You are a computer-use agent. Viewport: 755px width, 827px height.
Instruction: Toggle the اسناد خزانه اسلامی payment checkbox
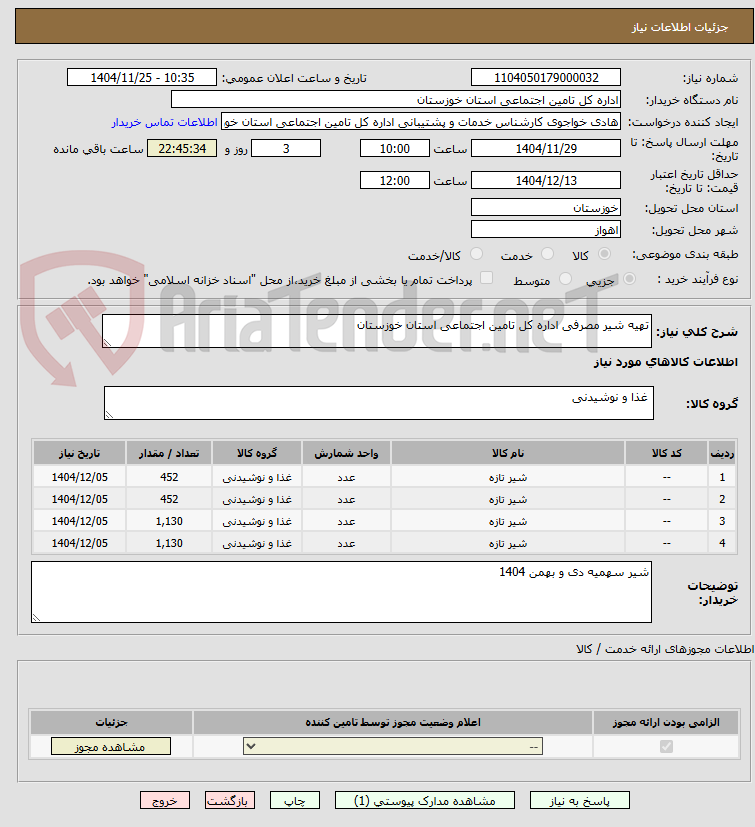pos(486,278)
